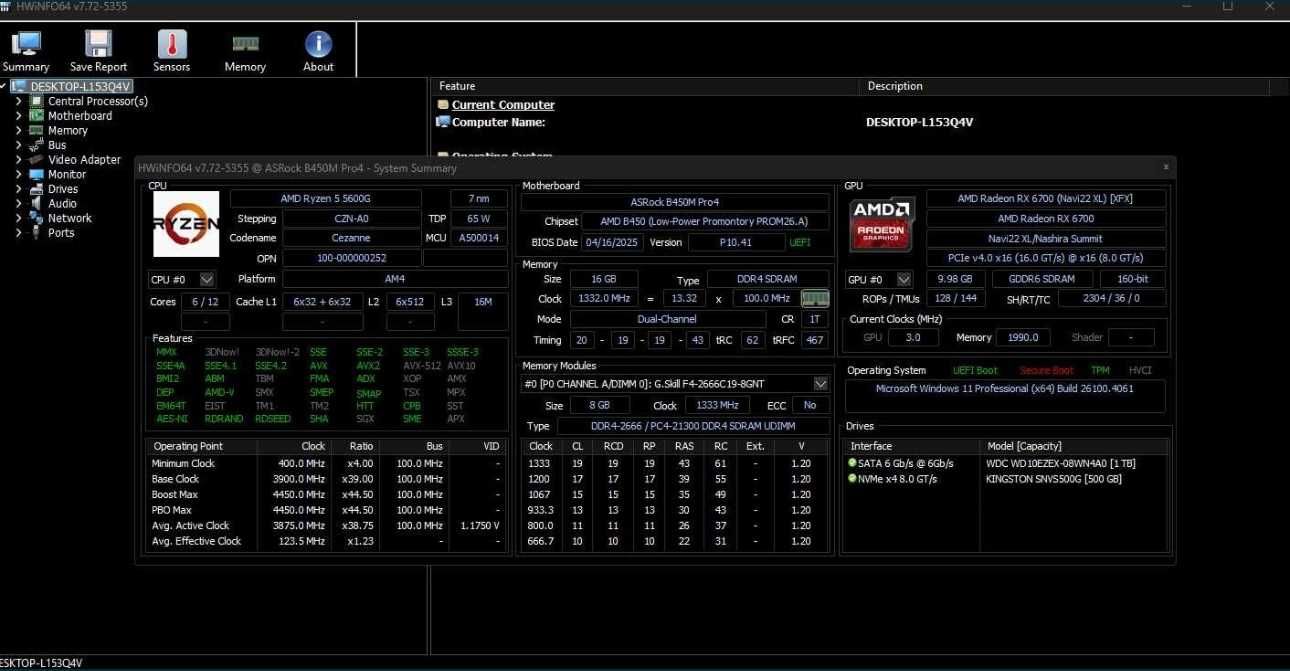Click the KINGSTON SNVS500G [500 GB] drive
Screen dimensions: 1290x671
(1054, 479)
